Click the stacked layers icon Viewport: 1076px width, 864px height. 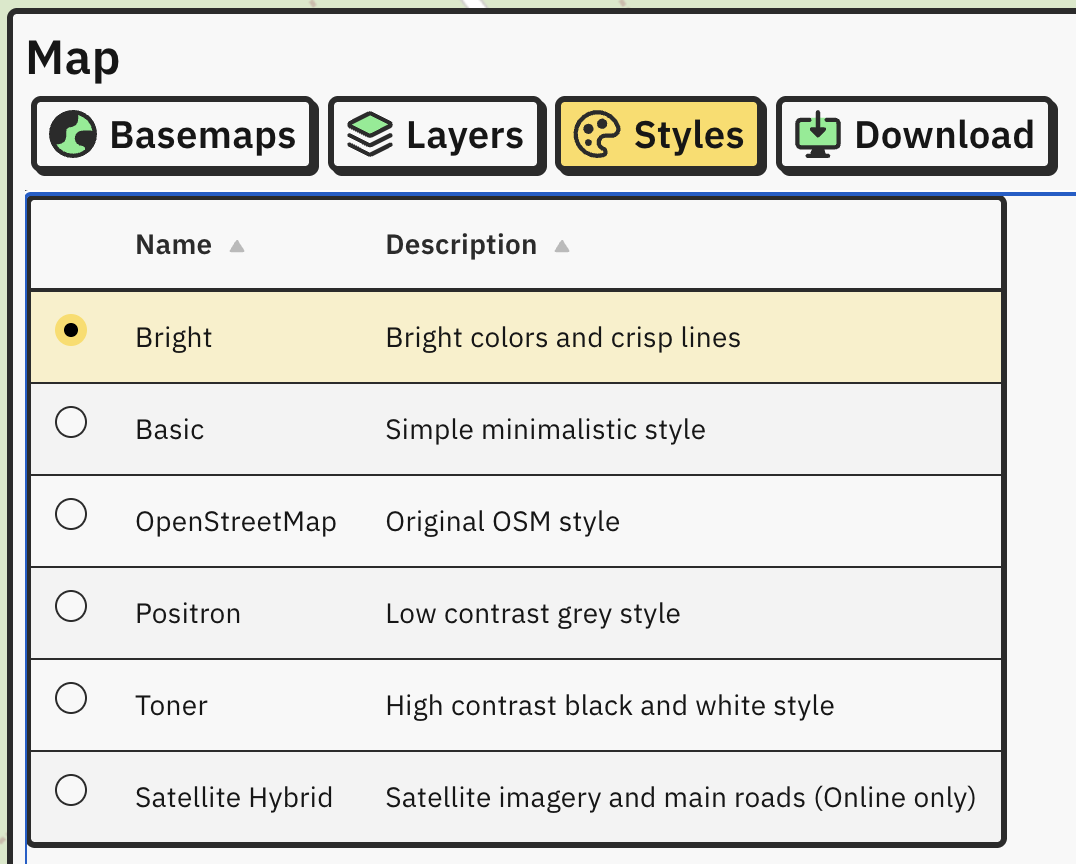(x=370, y=134)
